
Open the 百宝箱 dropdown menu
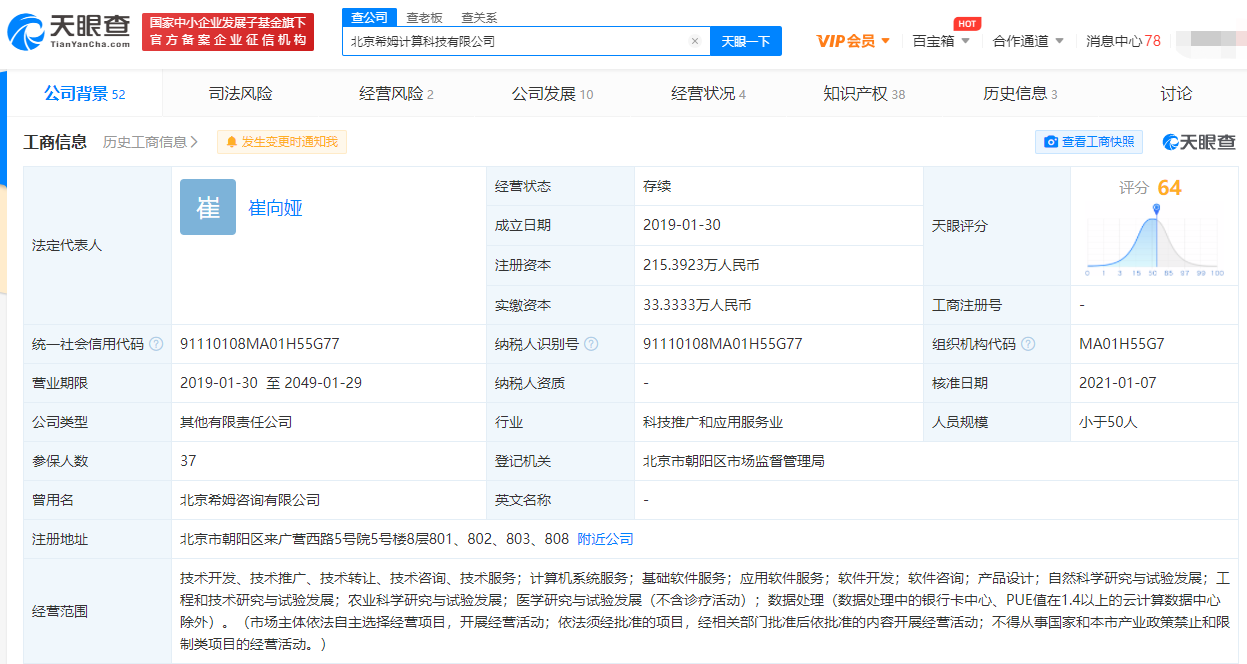940,41
